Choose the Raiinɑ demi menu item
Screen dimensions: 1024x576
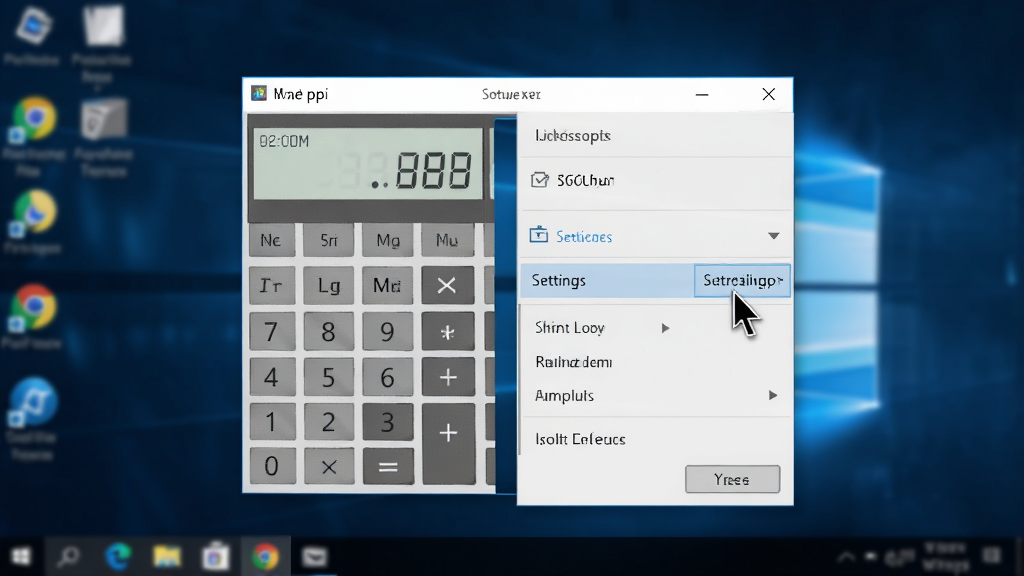[573, 362]
